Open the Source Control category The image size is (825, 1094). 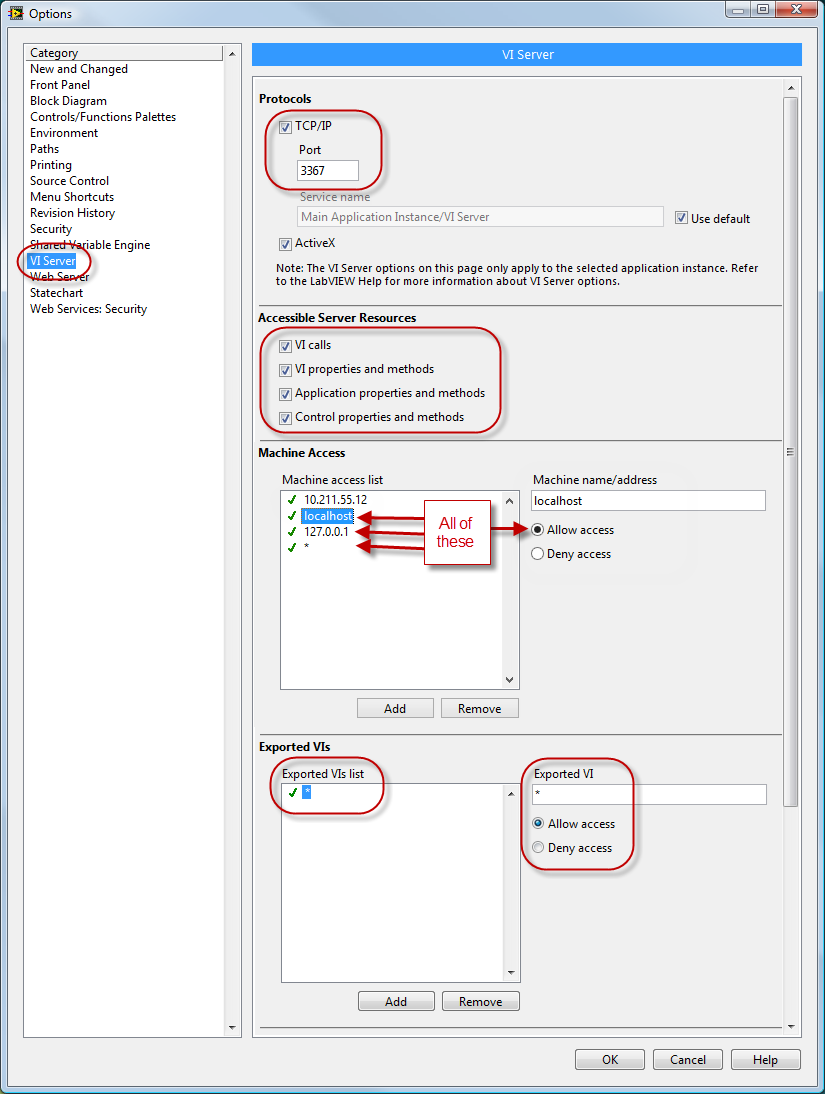(69, 181)
